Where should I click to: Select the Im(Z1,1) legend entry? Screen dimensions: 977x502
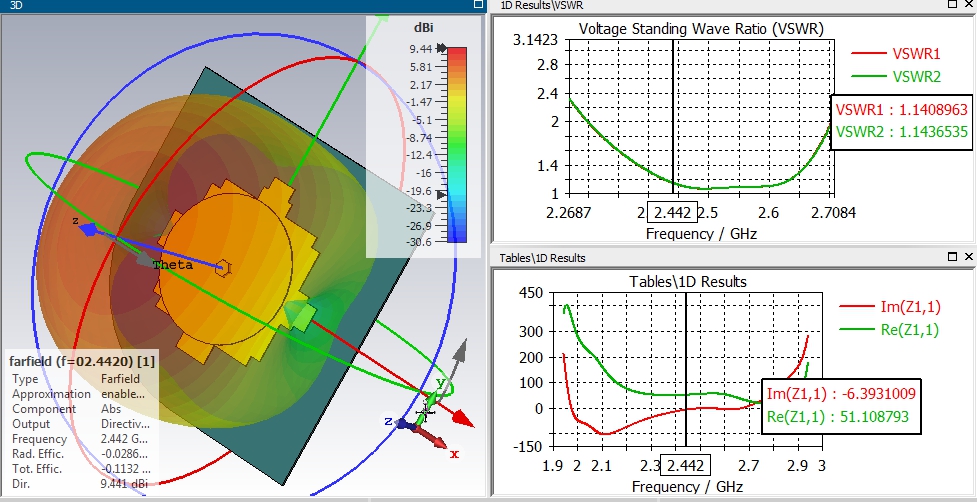pos(890,306)
